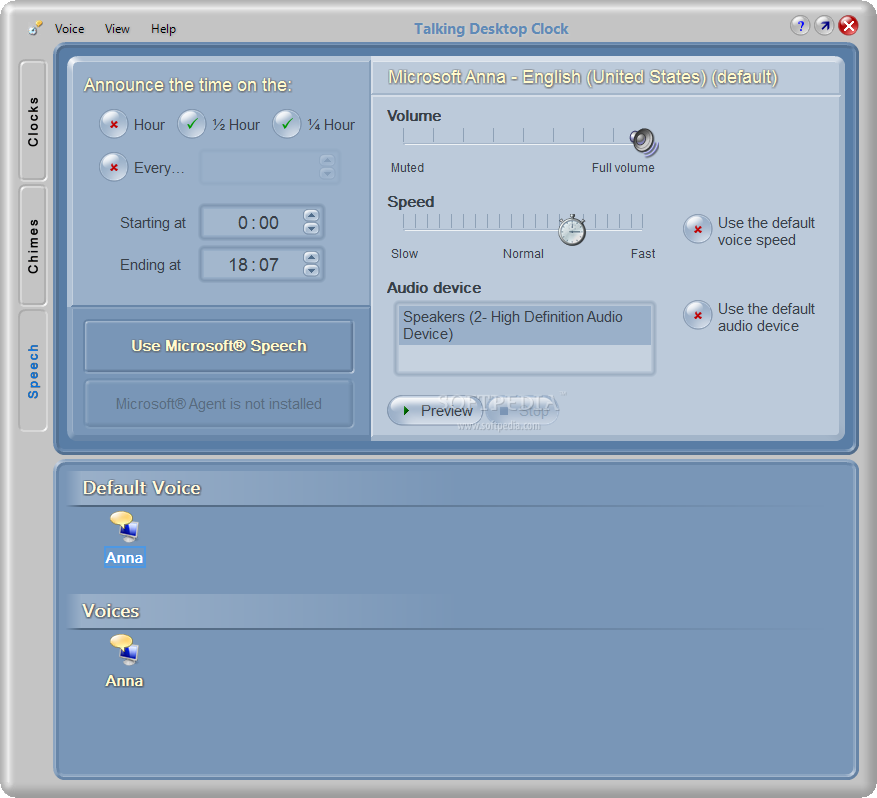Click the Normal speed label
877x798 pixels.
523,254
